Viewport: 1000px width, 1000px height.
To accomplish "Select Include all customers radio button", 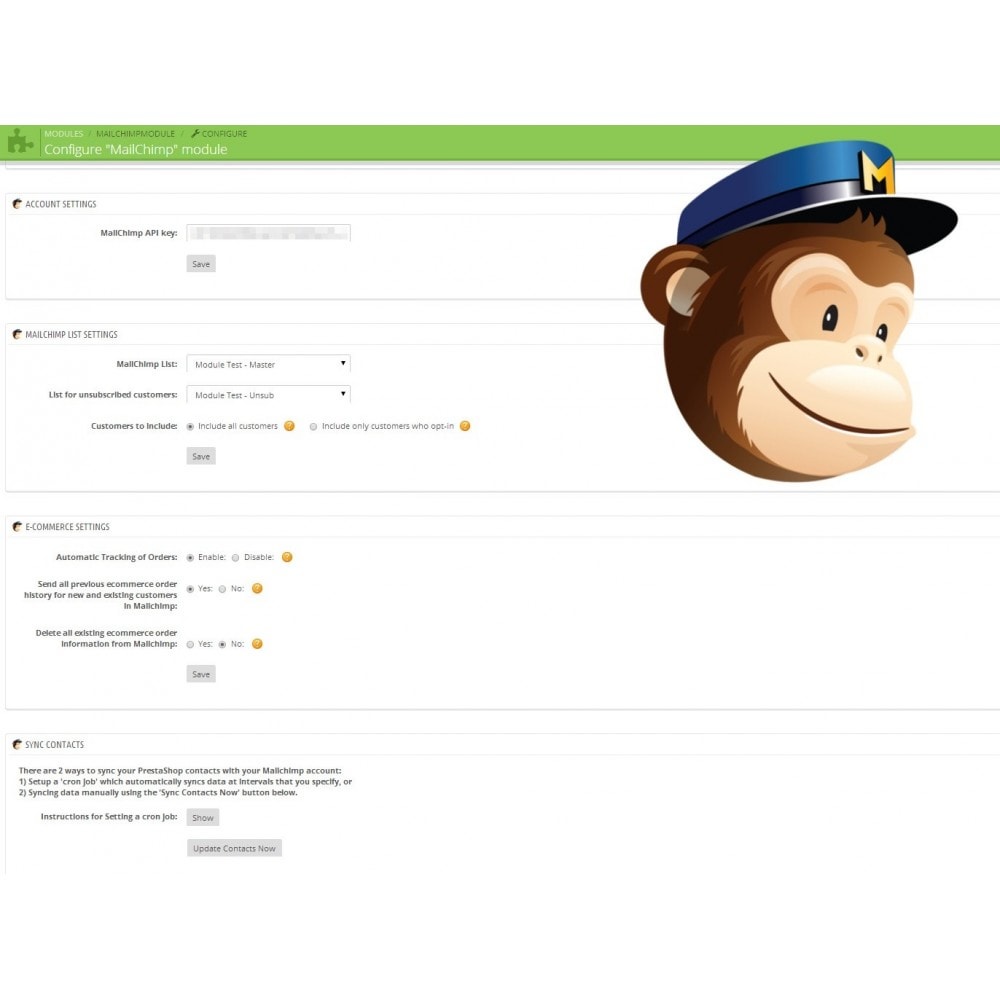I will coord(190,427).
